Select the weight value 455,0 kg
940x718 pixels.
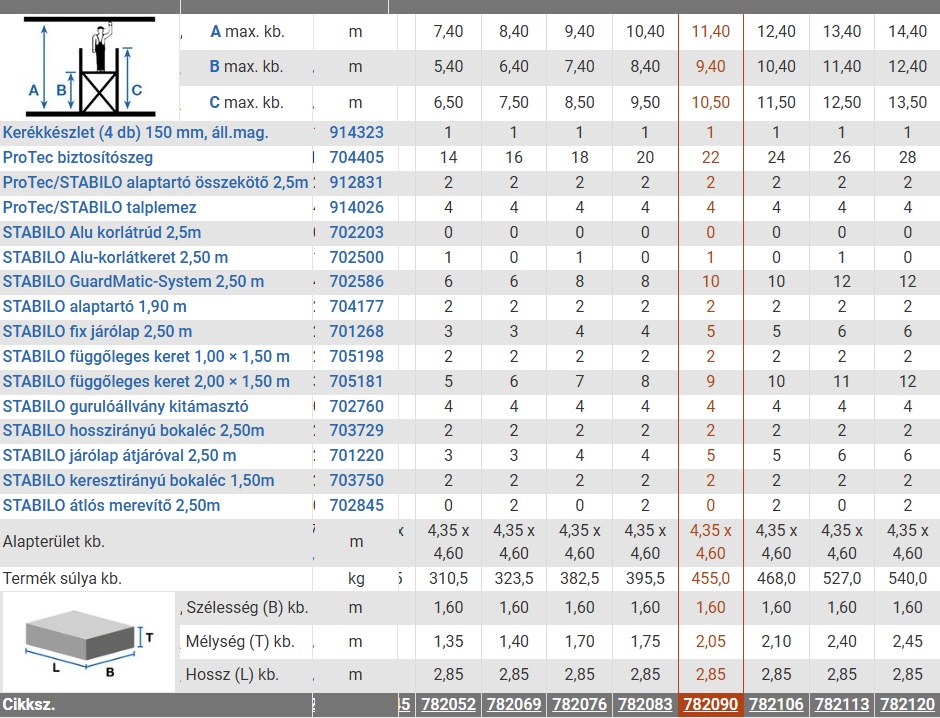pos(711,578)
